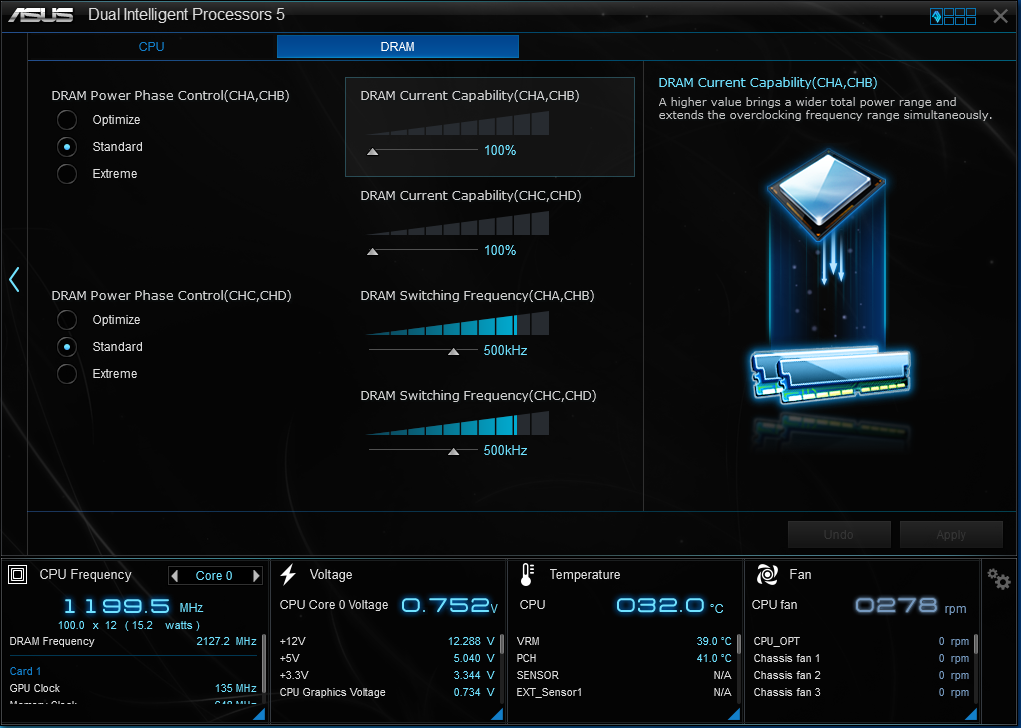Click the DRAM Frequency 2127.2 MHz value
1021x728 pixels.
click(x=227, y=641)
